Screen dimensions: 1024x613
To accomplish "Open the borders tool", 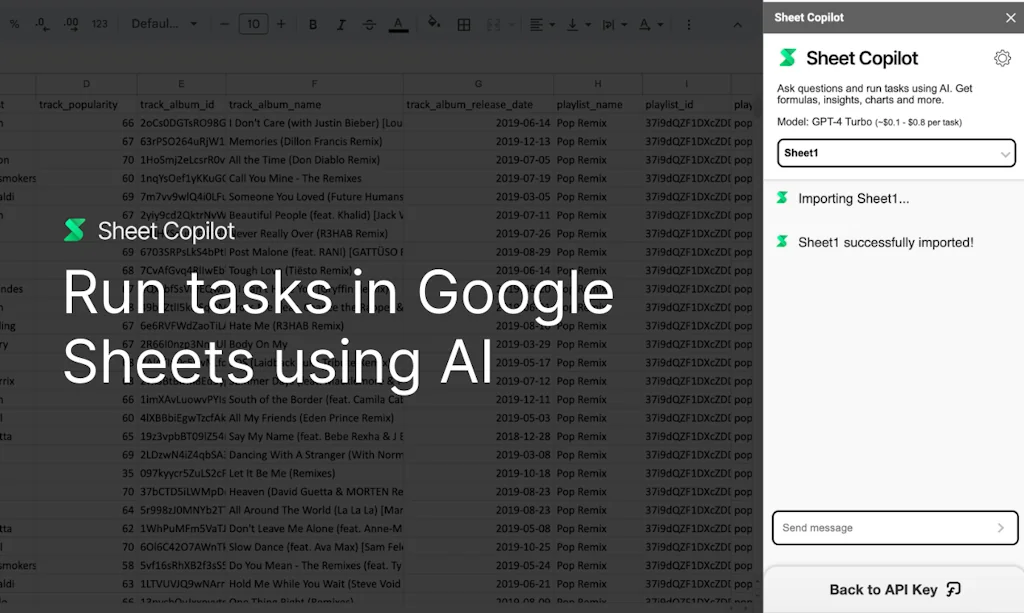I will tap(463, 24).
